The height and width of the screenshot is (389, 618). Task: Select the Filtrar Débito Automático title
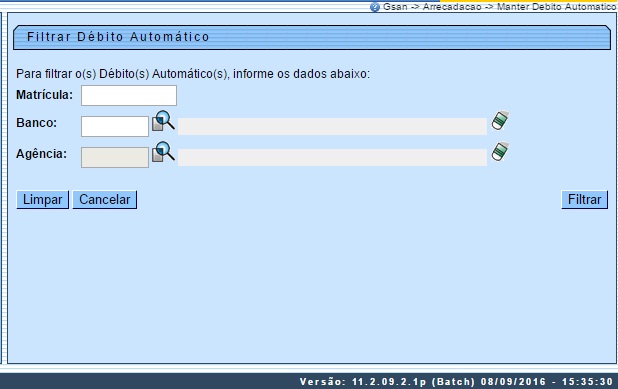coord(118,37)
